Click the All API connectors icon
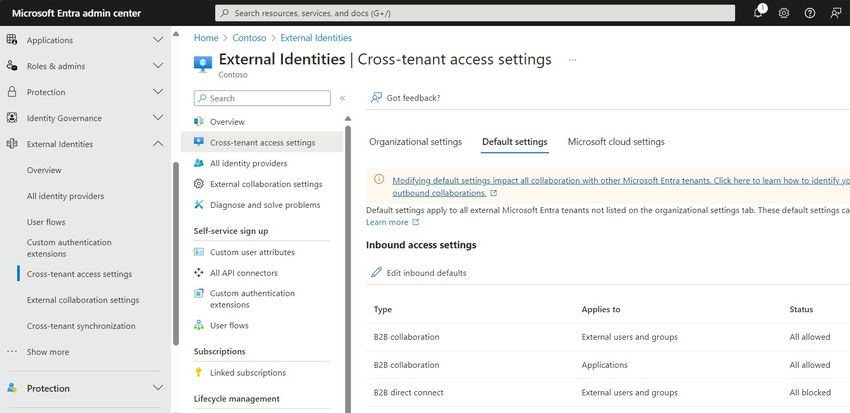 tap(199, 273)
